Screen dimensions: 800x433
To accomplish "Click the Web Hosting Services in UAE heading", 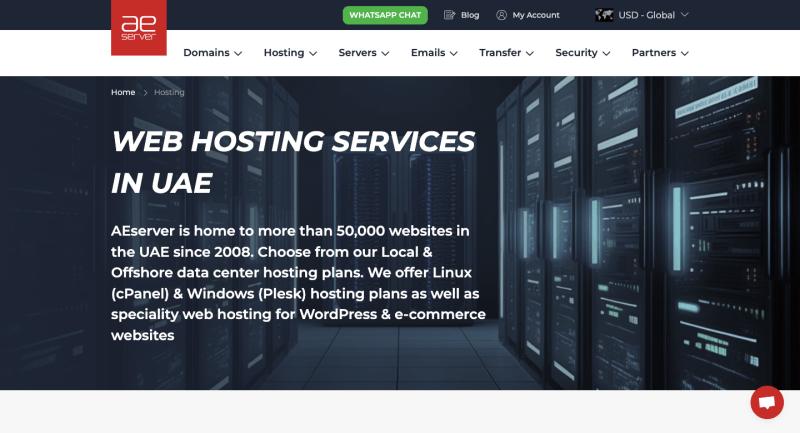I will (x=293, y=162).
